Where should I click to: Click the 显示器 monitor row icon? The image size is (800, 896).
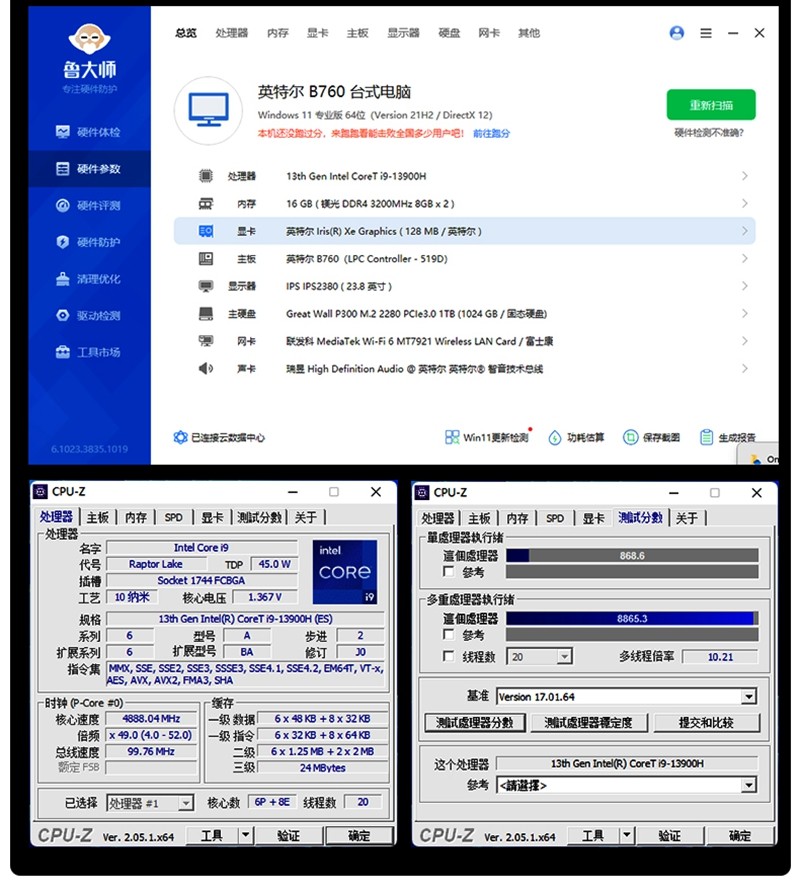(x=206, y=286)
